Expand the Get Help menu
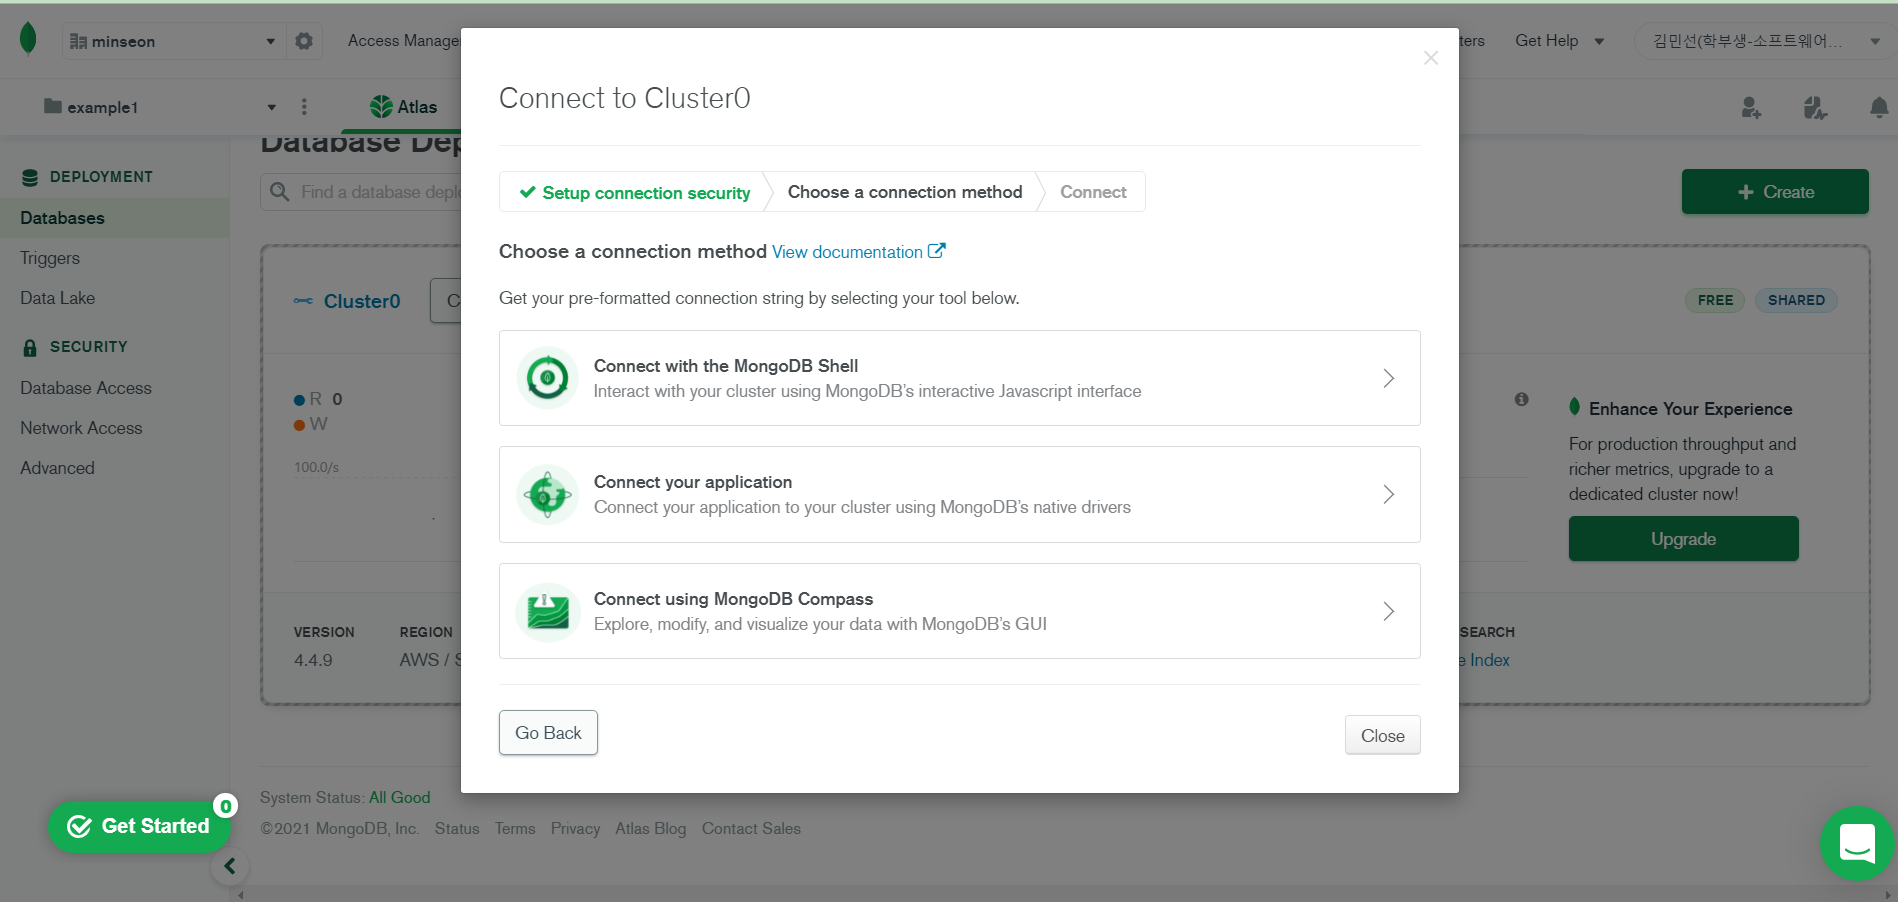 [x=1559, y=41]
